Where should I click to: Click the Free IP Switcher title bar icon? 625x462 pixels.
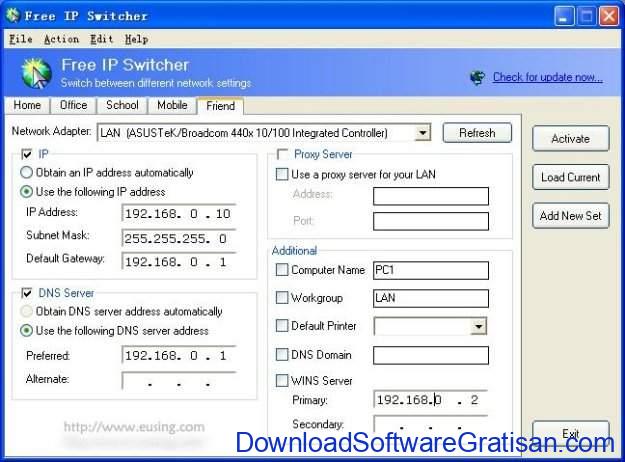pos(12,16)
